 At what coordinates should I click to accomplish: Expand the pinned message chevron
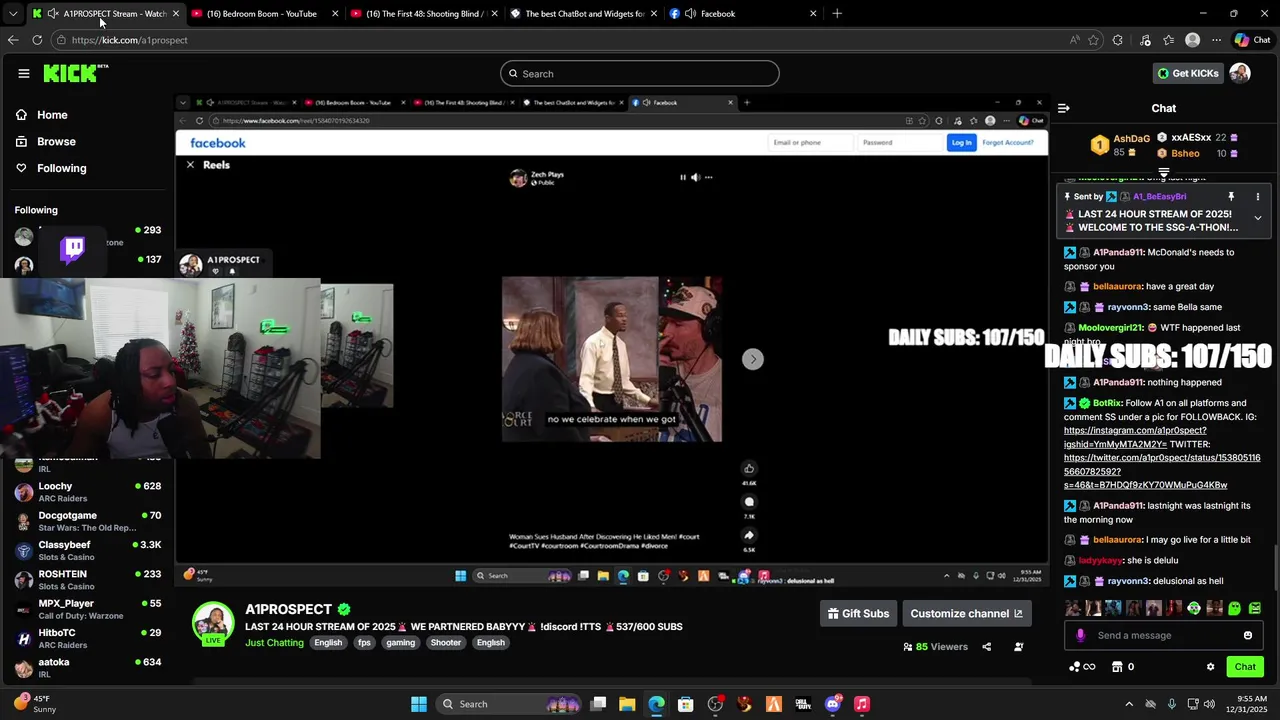[1258, 218]
